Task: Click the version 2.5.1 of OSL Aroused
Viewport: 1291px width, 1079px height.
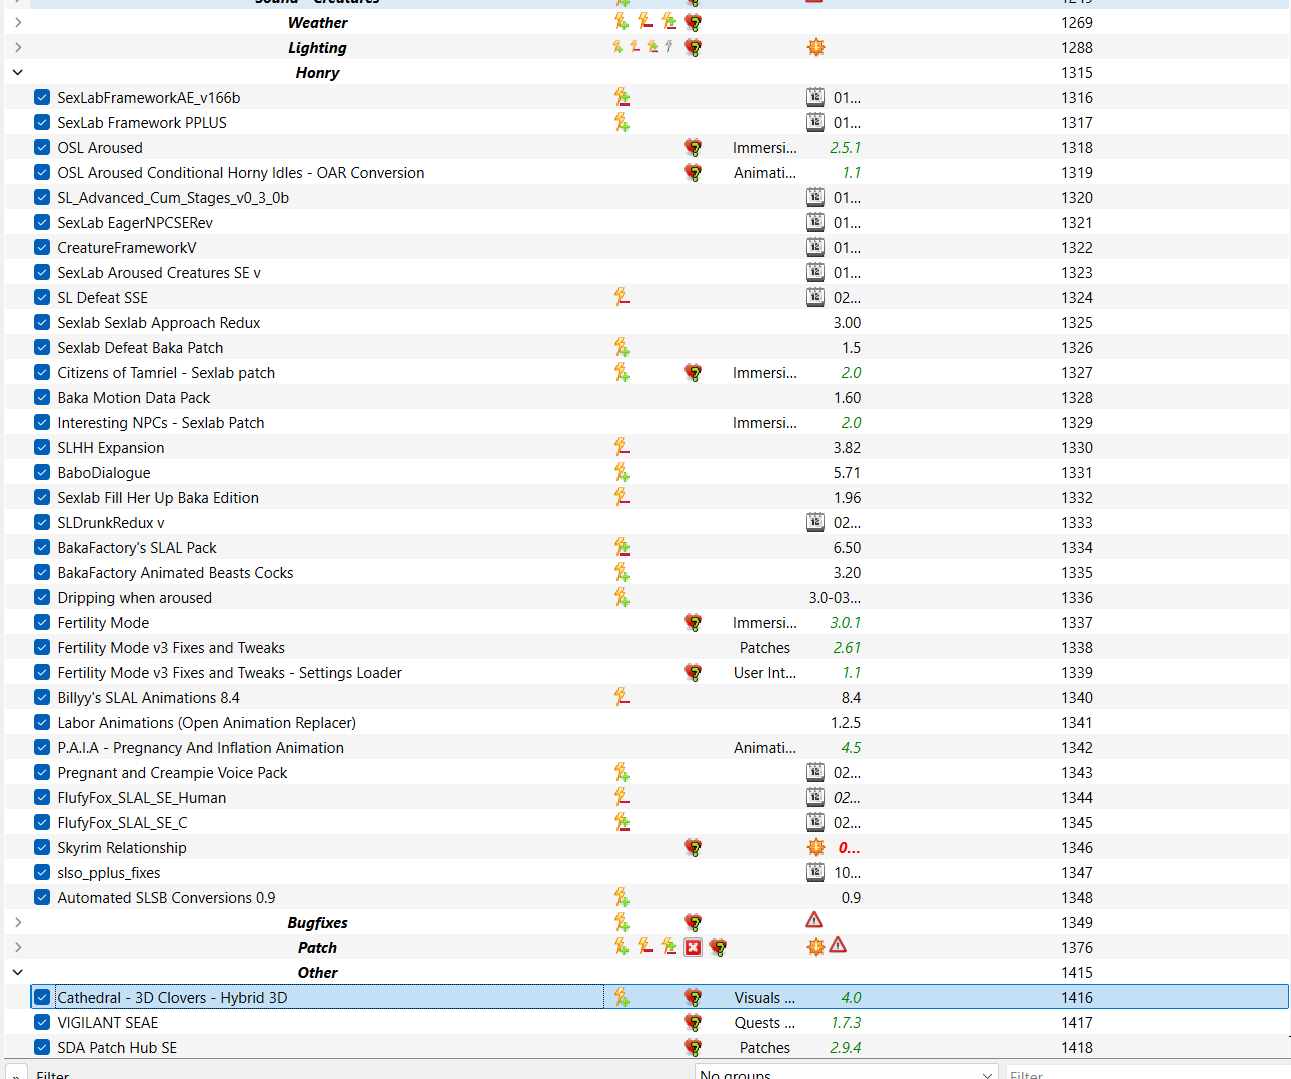Action: (845, 147)
